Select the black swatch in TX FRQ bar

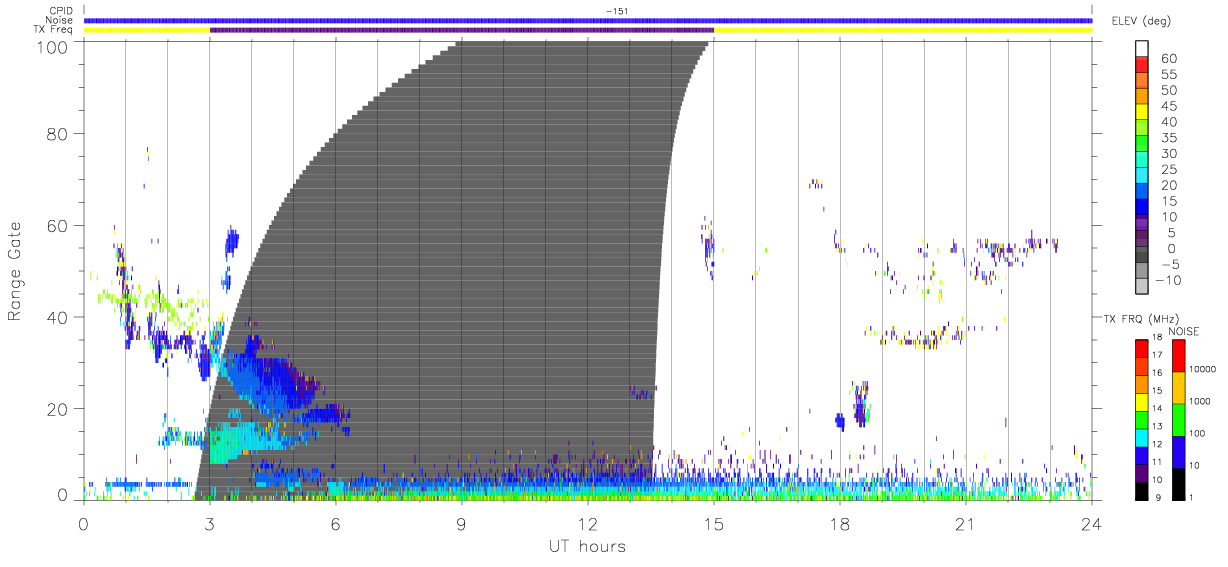coord(1142,489)
